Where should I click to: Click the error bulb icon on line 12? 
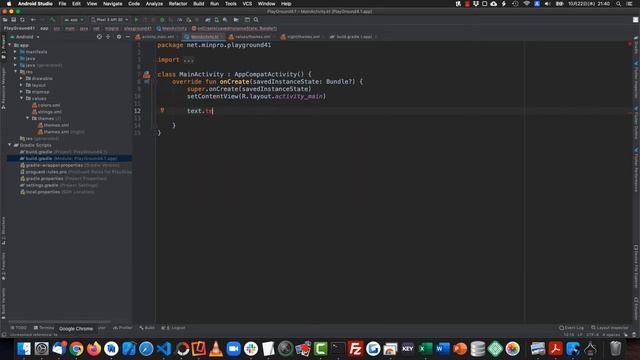[x=162, y=110]
